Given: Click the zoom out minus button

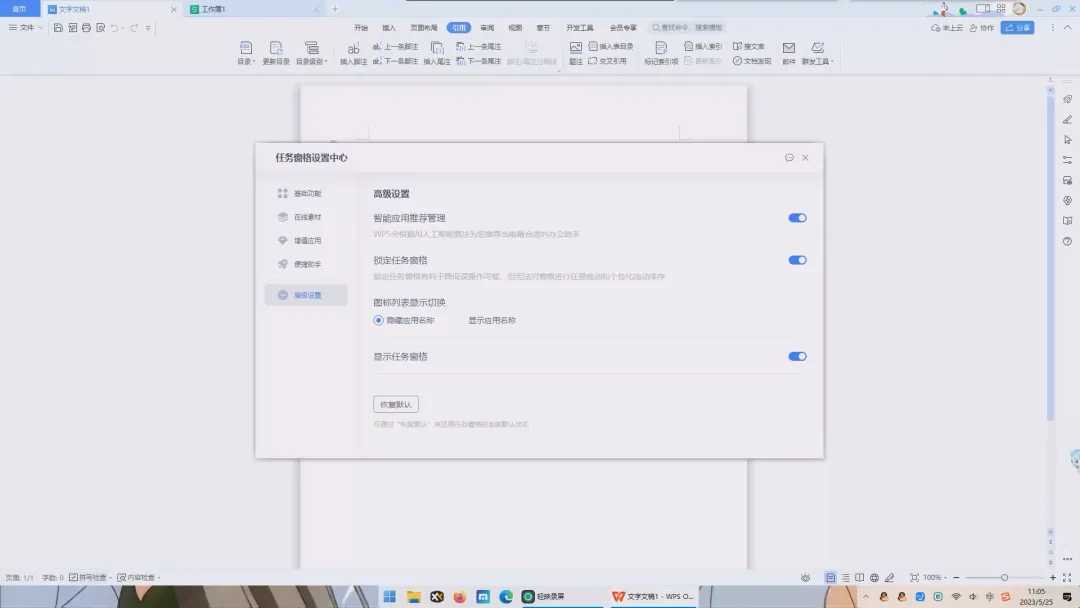Looking at the screenshot, I should 956,578.
